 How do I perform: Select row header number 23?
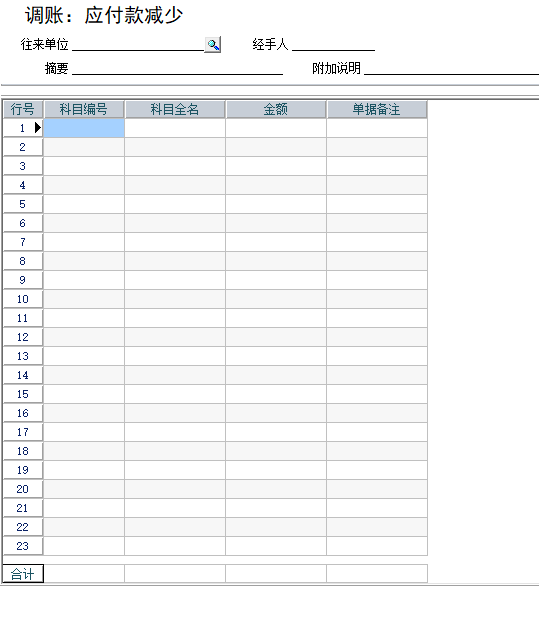point(22,546)
